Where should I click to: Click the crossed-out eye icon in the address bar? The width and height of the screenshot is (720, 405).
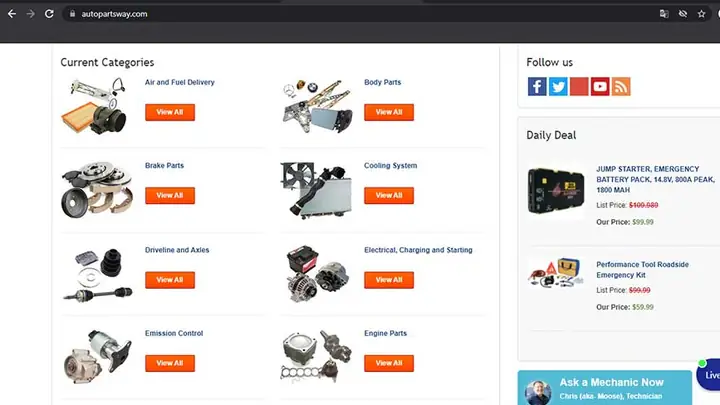pyautogui.click(x=683, y=14)
